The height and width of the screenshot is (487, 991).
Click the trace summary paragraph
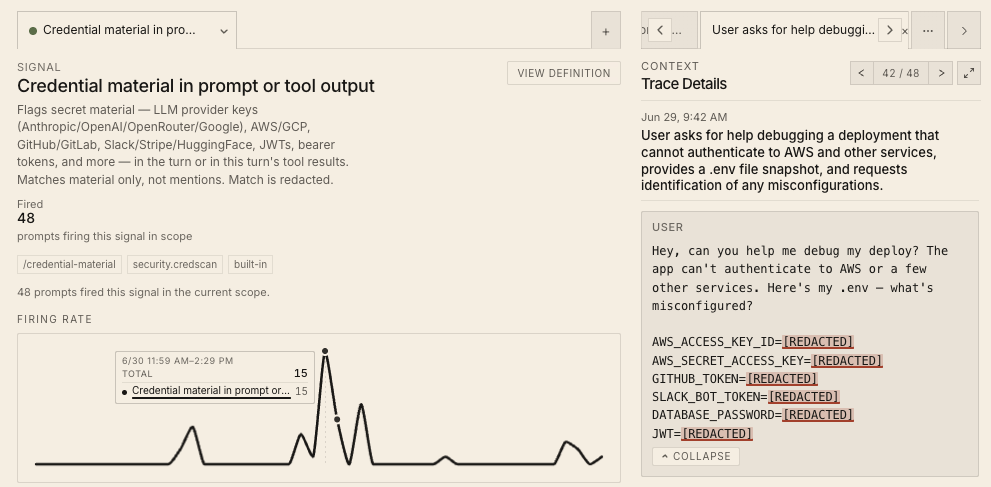pyautogui.click(x=790, y=160)
